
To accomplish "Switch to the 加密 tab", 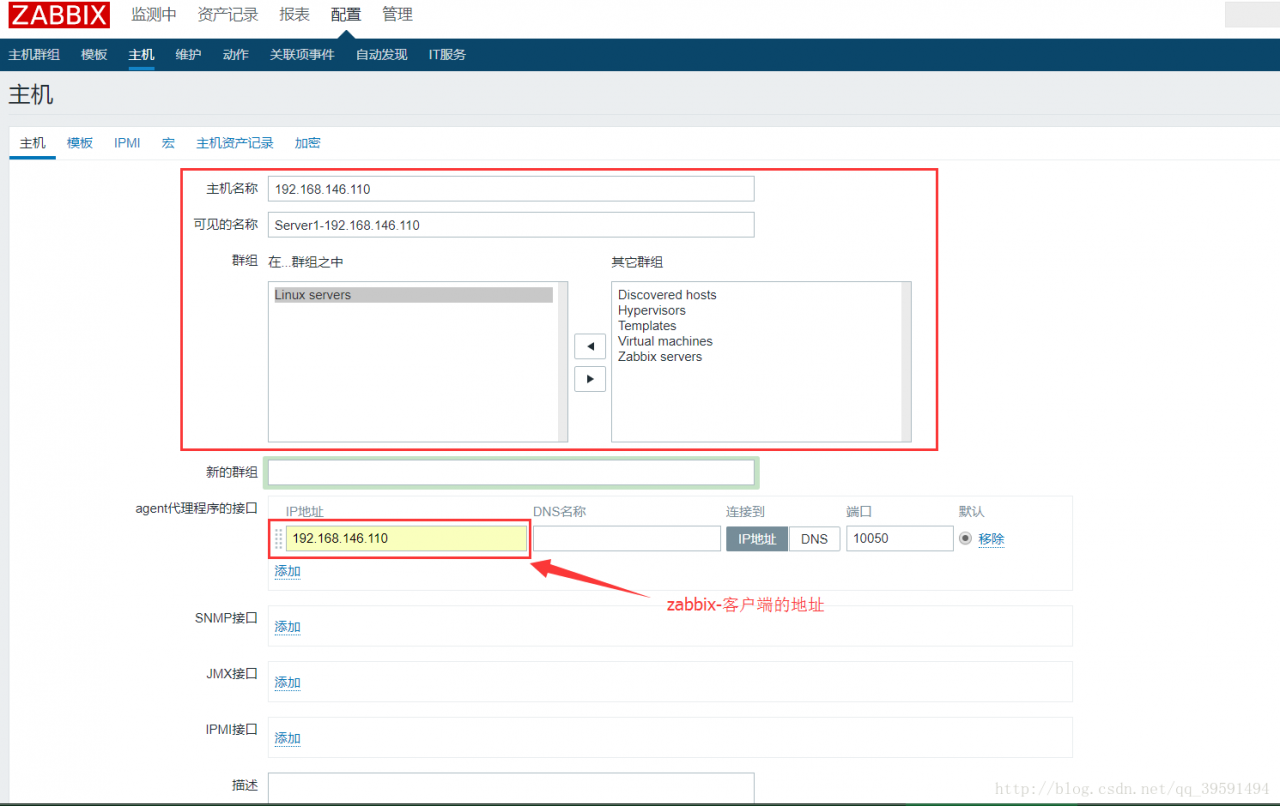I will point(307,143).
